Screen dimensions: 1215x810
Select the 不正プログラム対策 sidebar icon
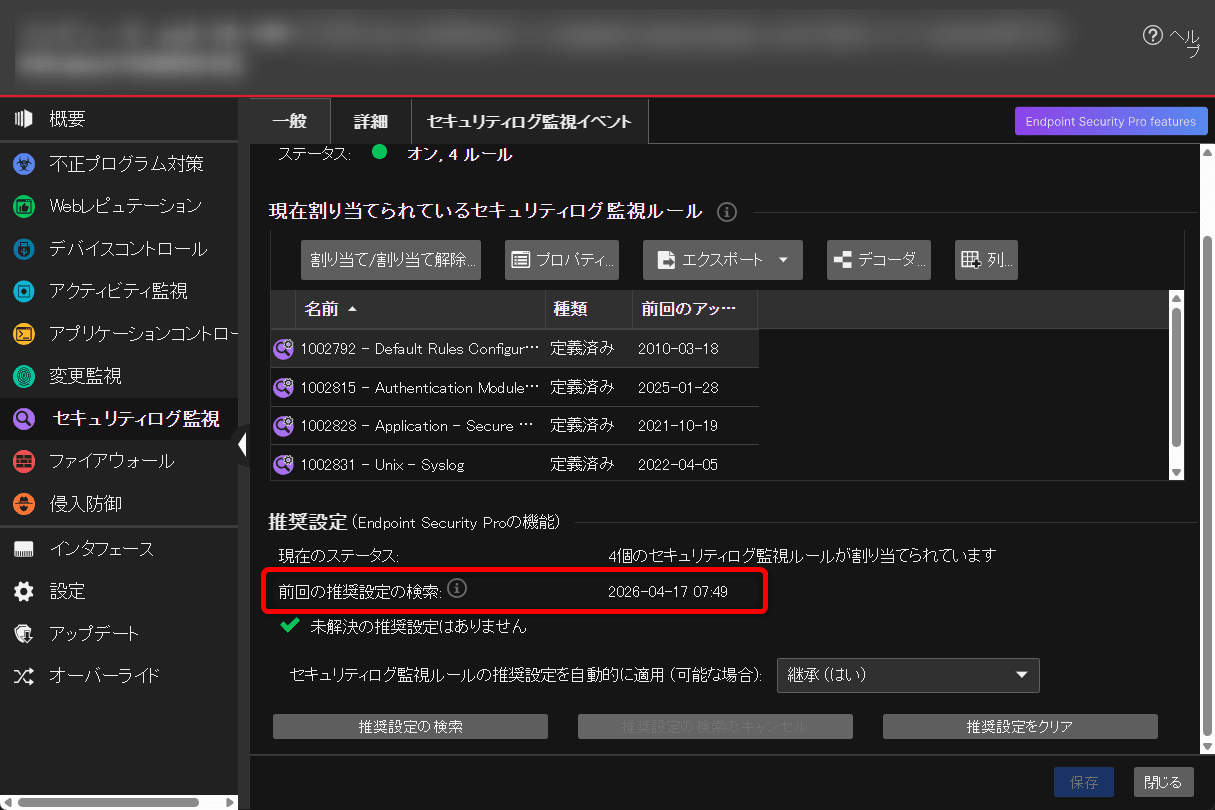point(22,162)
